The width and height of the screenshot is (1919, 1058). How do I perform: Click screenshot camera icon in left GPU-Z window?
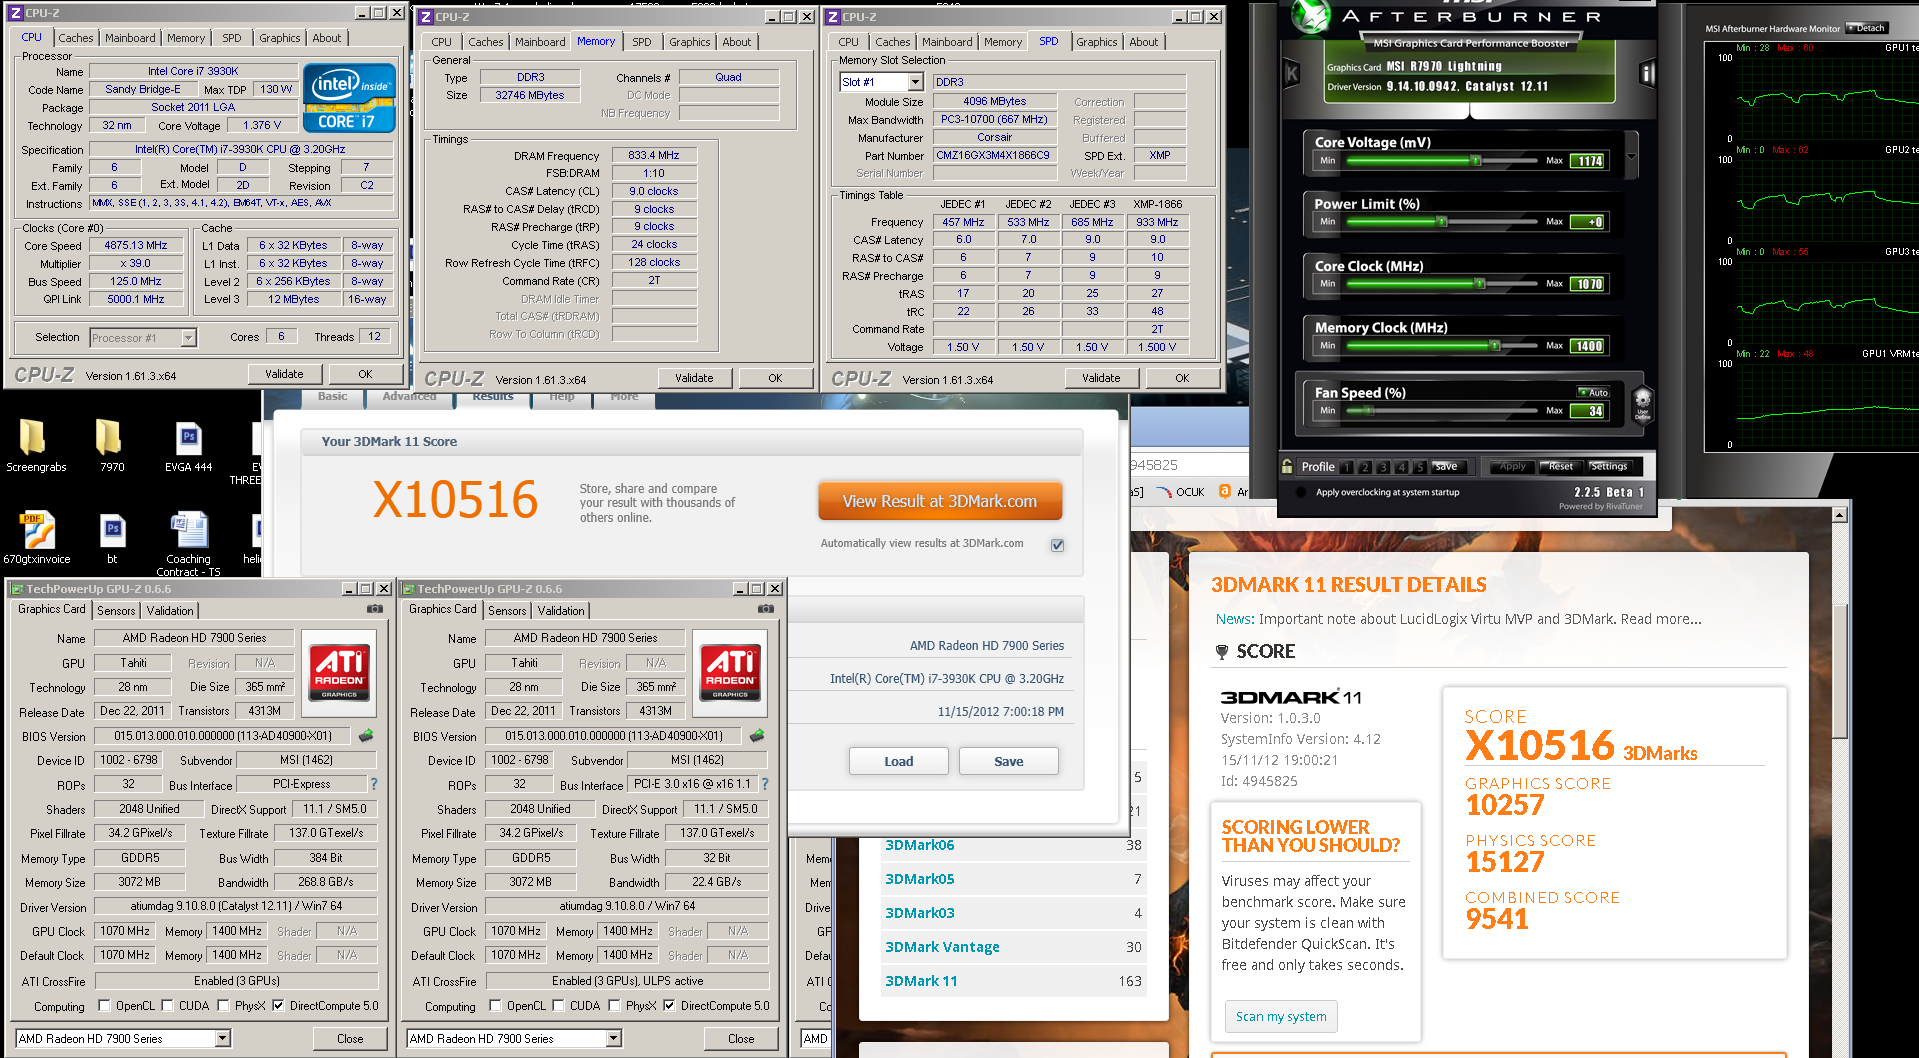click(x=375, y=609)
